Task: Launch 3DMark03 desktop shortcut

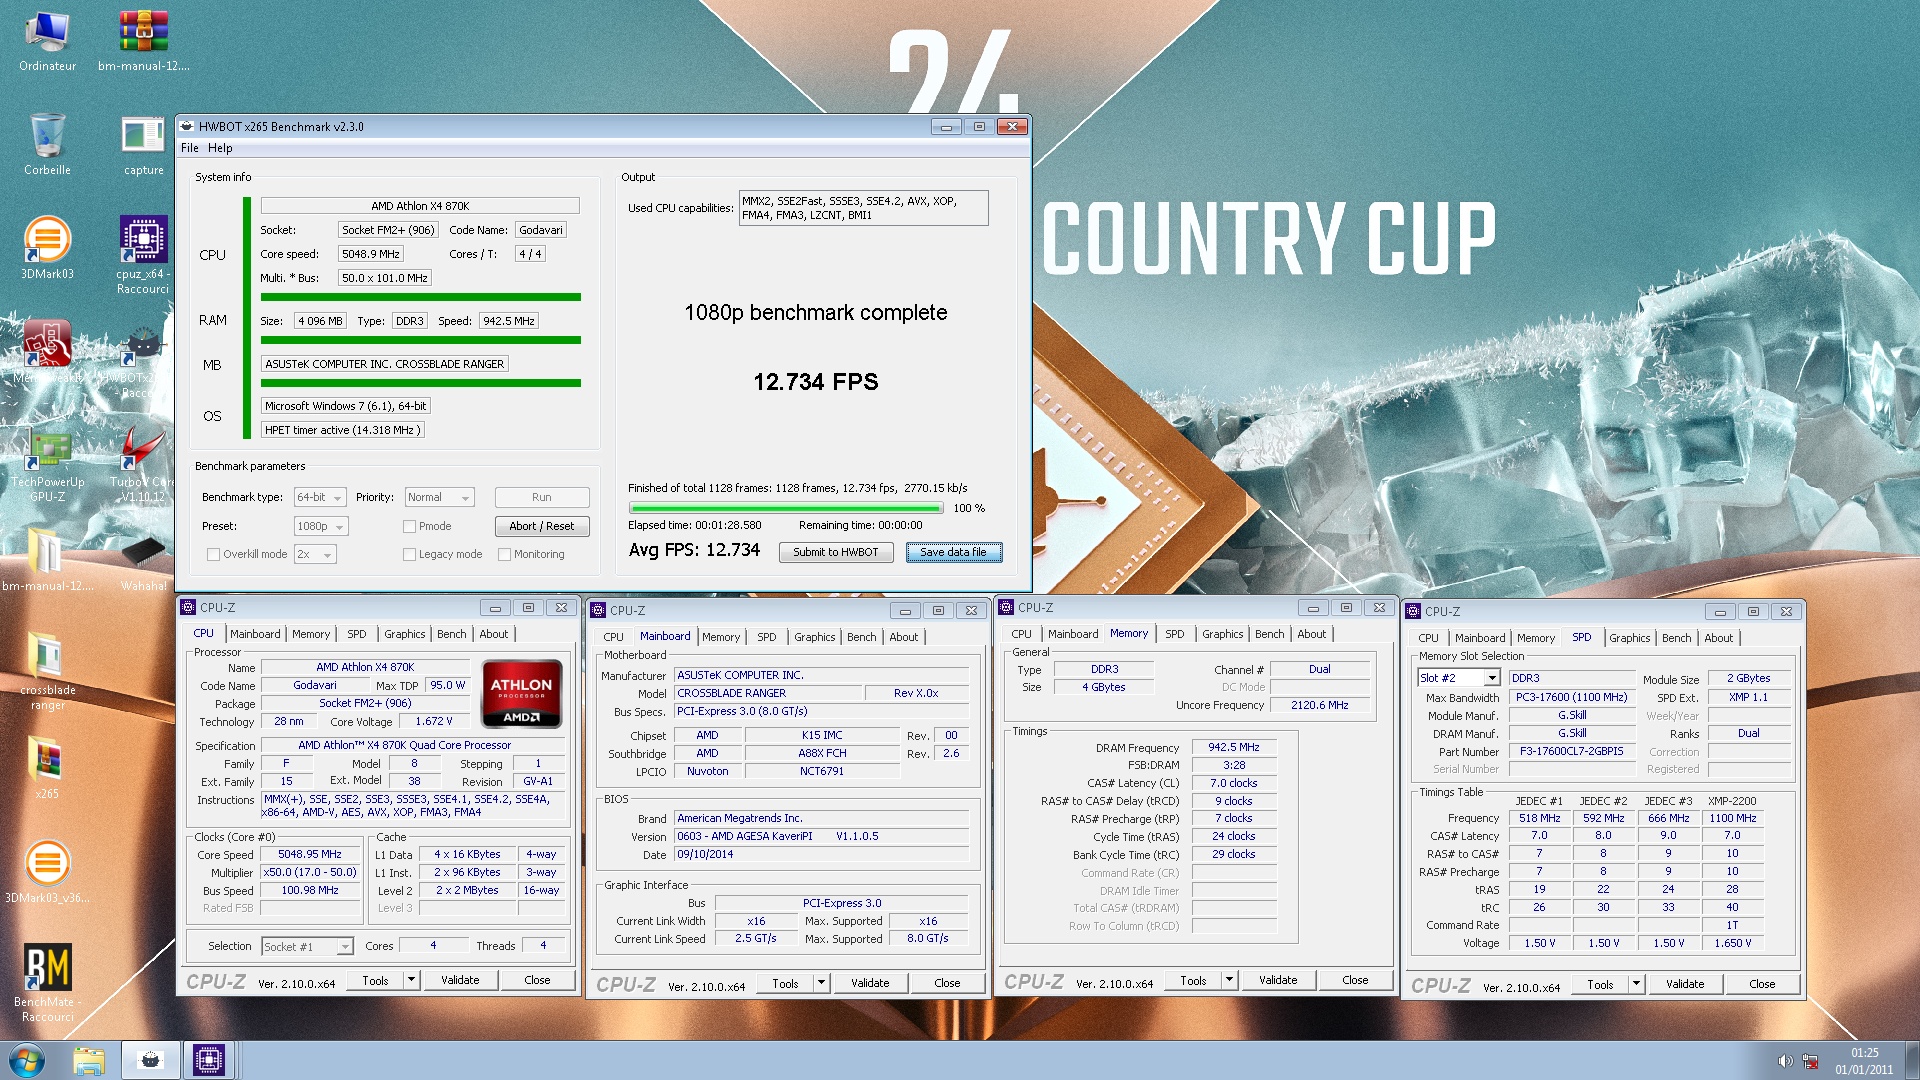Action: click(47, 249)
